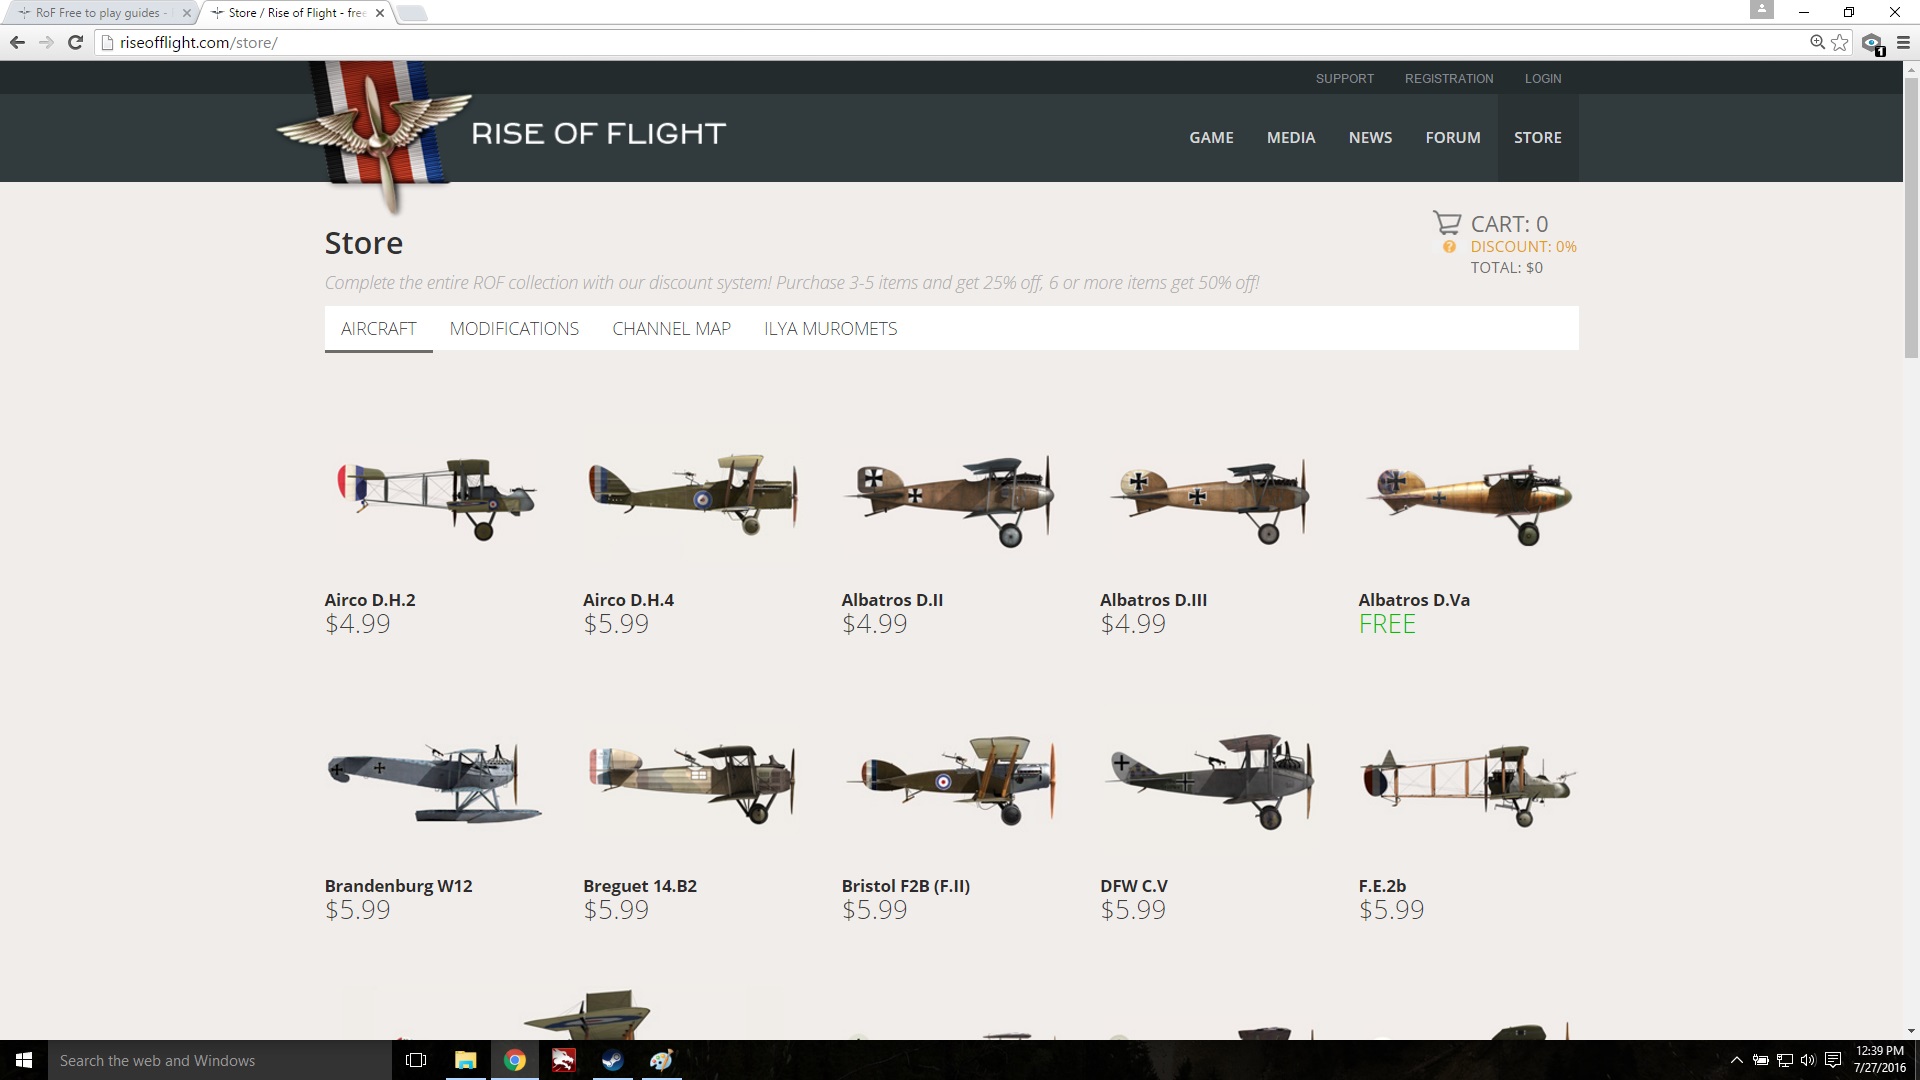Switch to the Modifications tab

click(x=514, y=329)
